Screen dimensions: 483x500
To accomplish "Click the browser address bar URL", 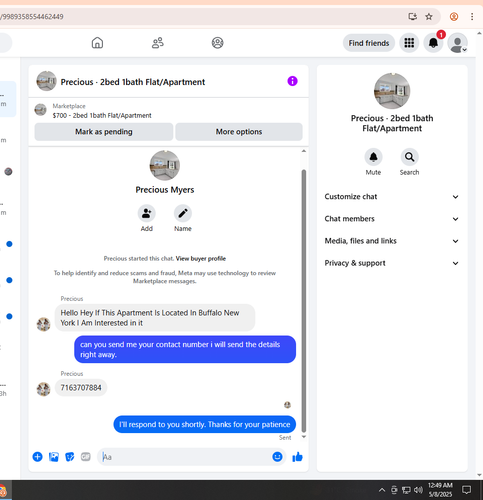I will pyautogui.click(x=32, y=16).
